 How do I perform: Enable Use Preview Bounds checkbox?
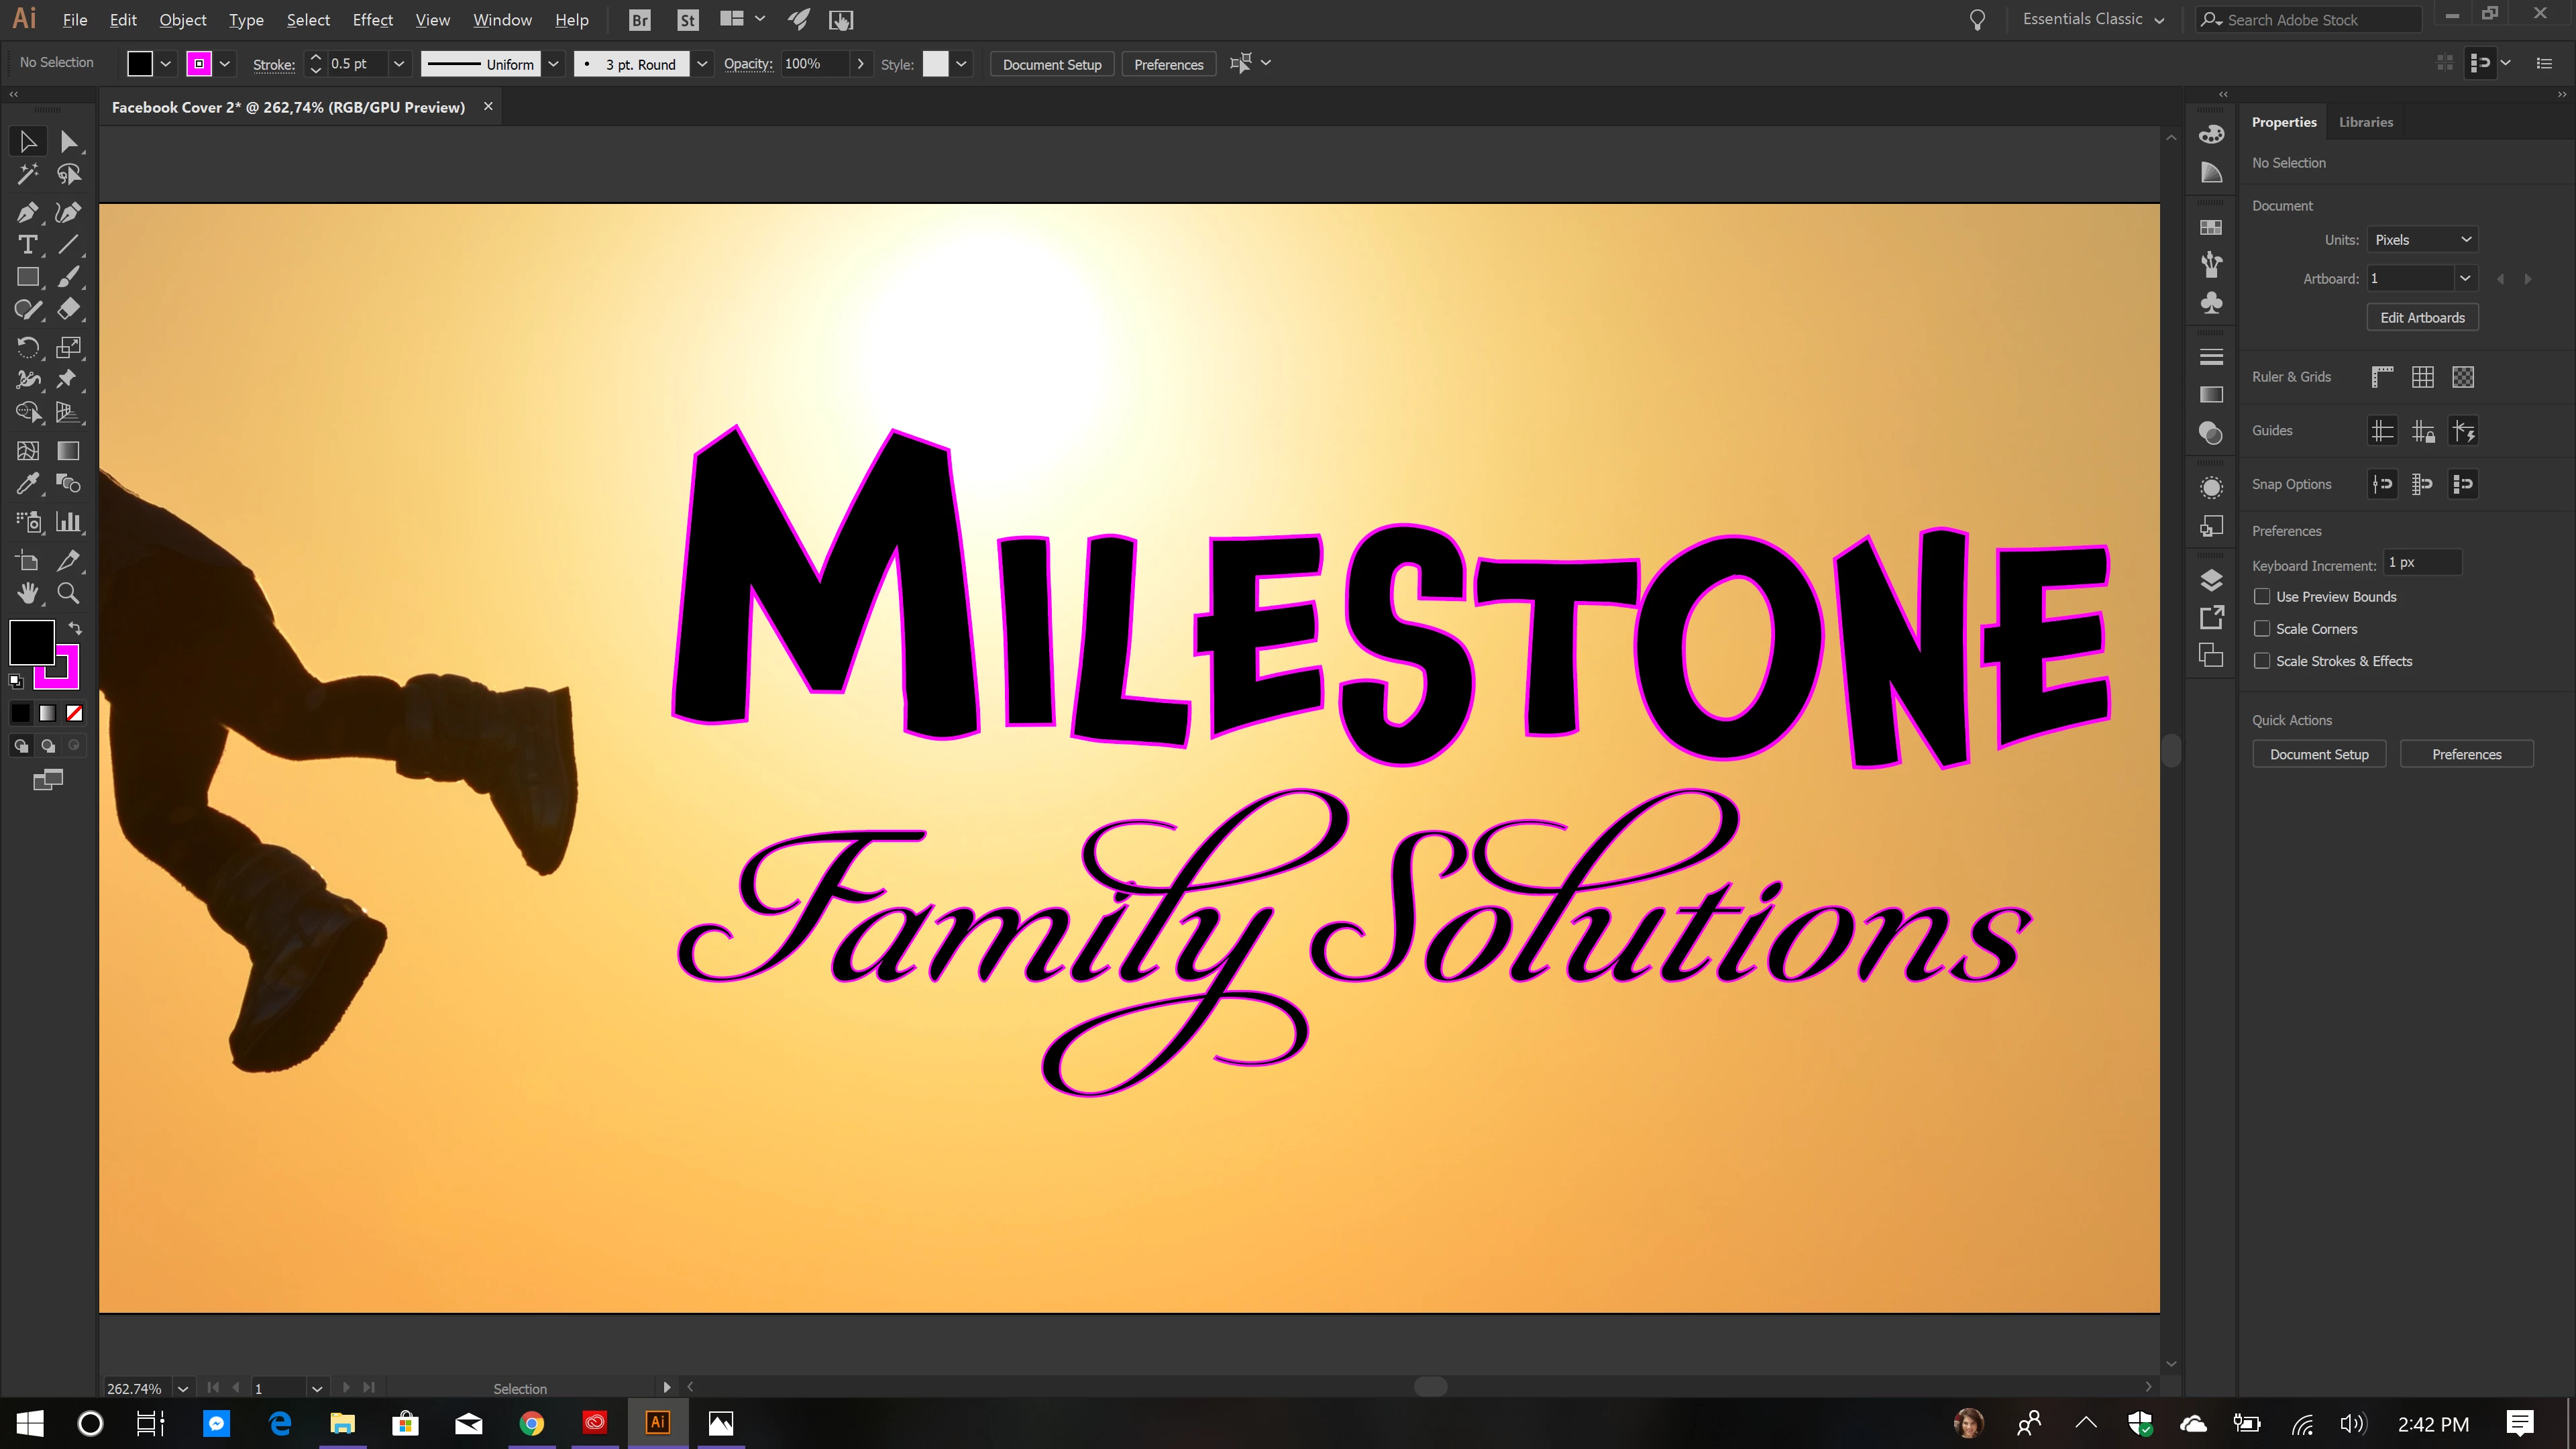point(2261,597)
